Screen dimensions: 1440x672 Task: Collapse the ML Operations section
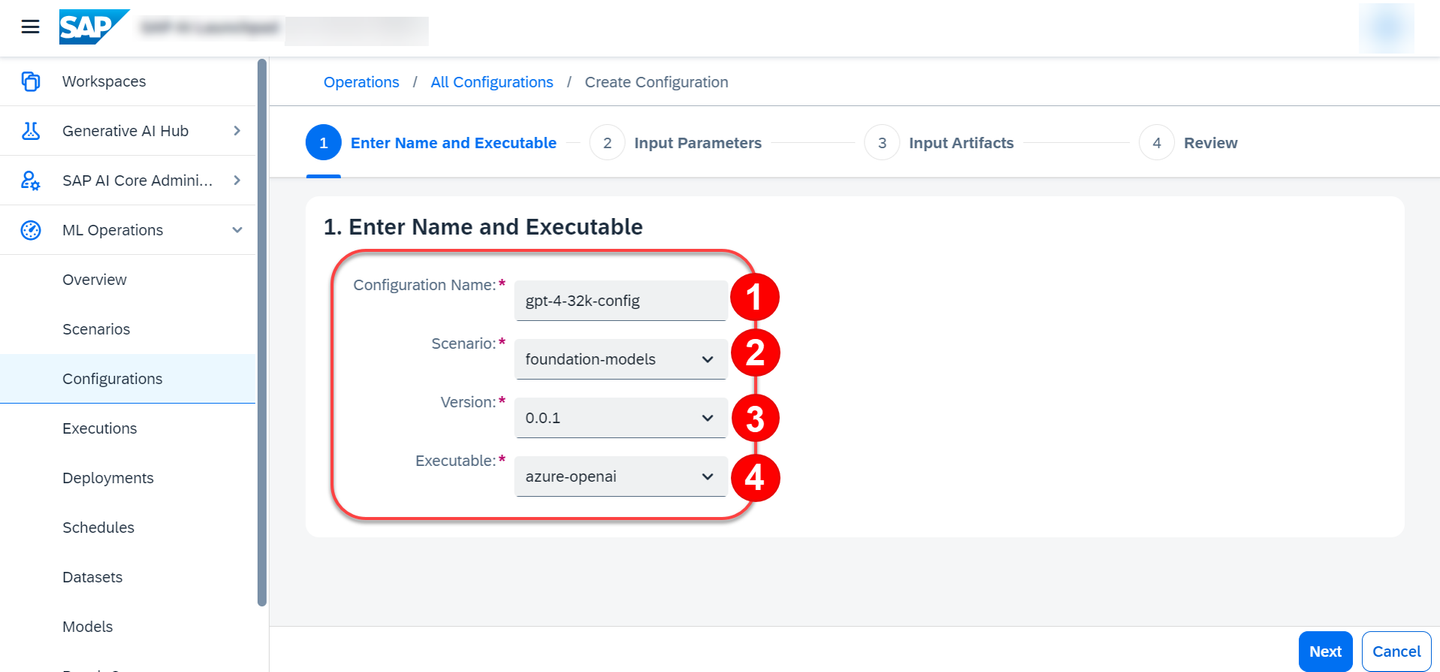237,230
